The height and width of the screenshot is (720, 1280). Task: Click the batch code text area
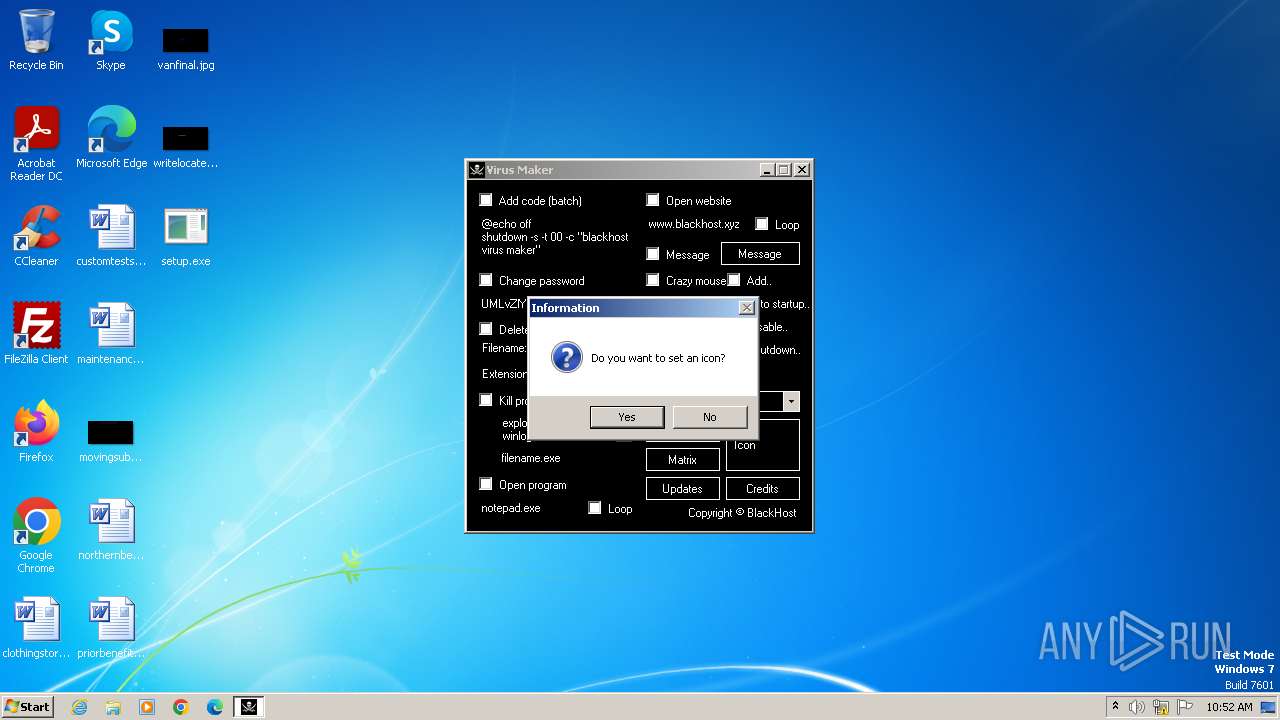[555, 238]
